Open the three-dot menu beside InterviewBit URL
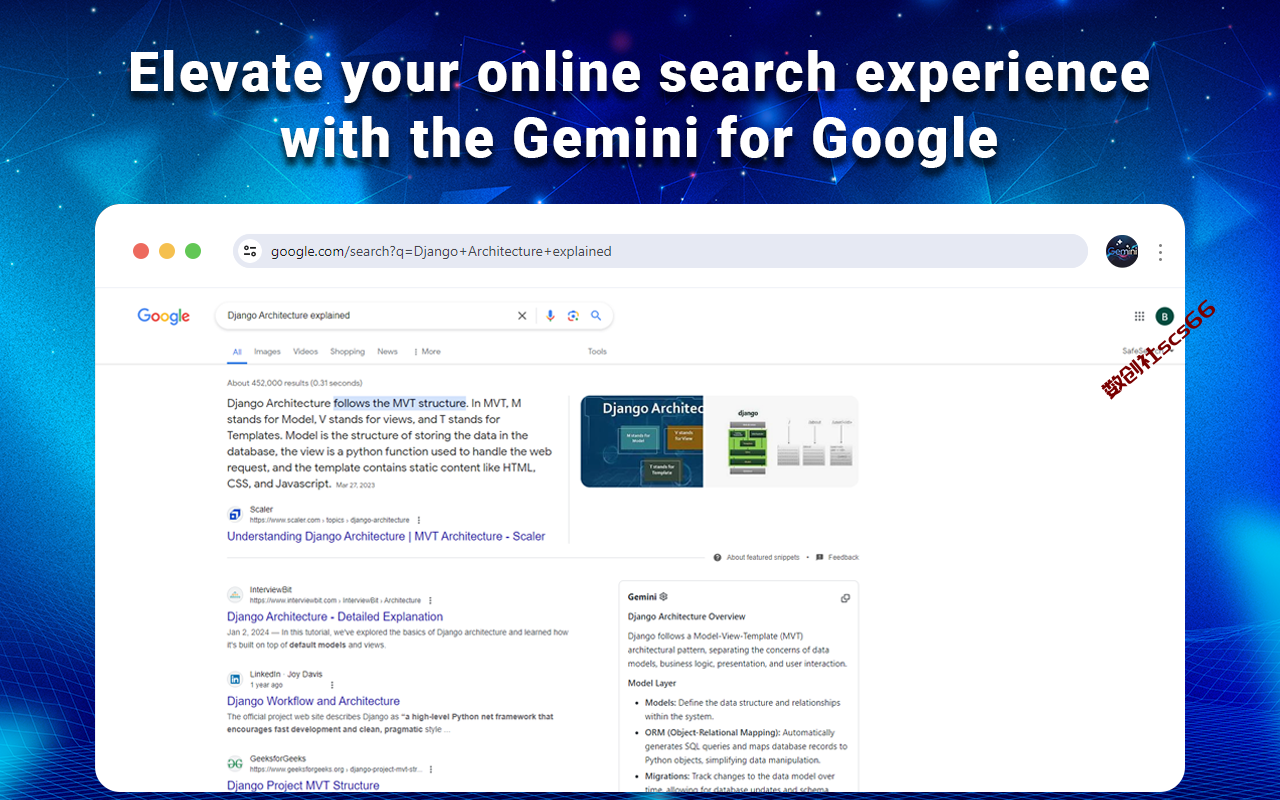 (x=430, y=600)
